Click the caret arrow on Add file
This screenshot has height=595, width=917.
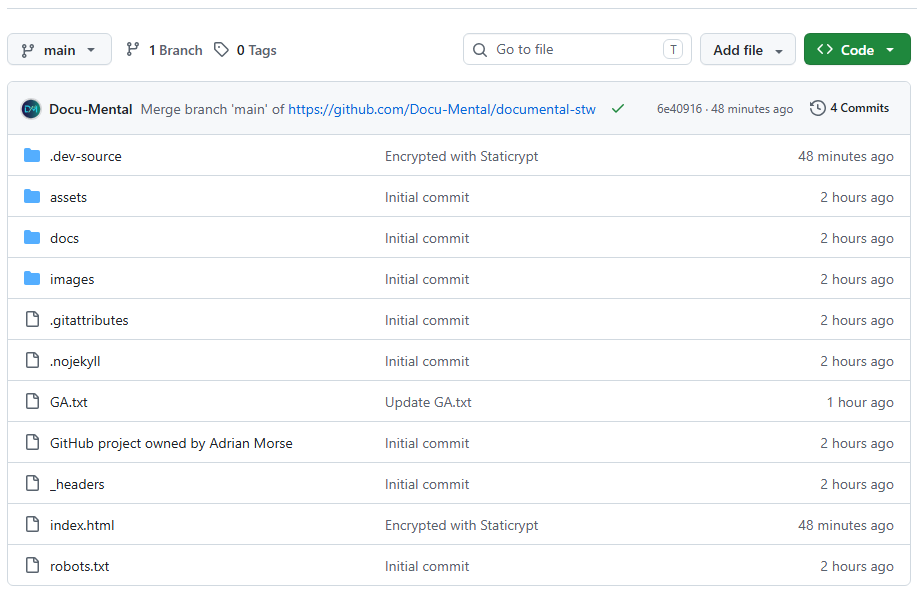pyautogui.click(x=779, y=51)
